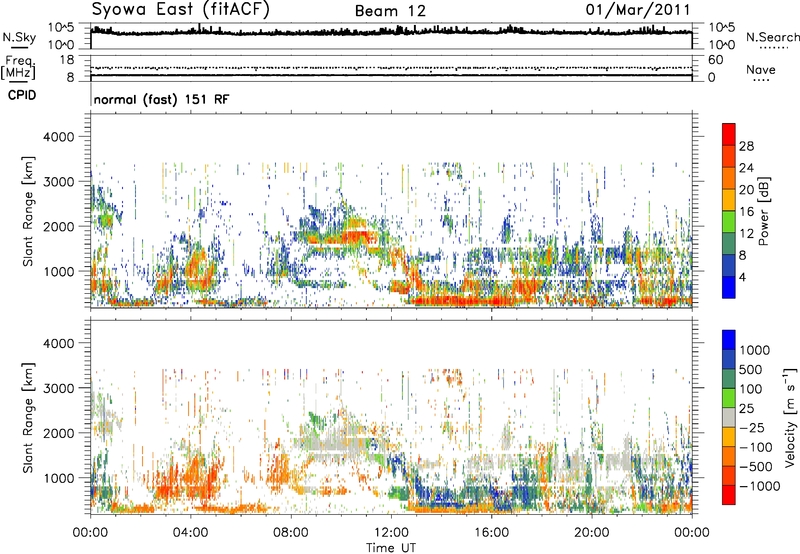800x554 pixels.
Task: Click the '60' Nave axis tick
Action: tap(715, 60)
